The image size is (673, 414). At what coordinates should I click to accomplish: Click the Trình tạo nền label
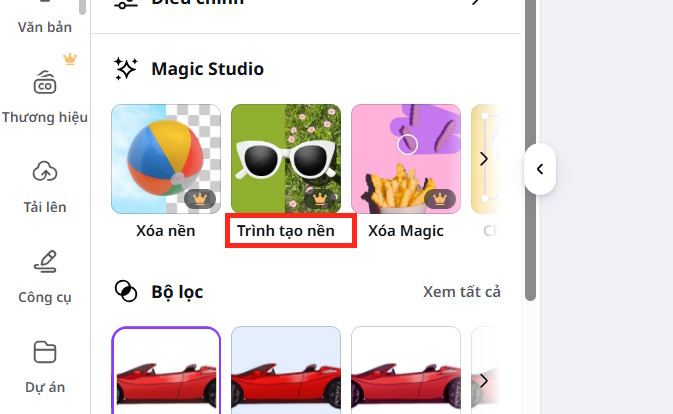coord(286,231)
